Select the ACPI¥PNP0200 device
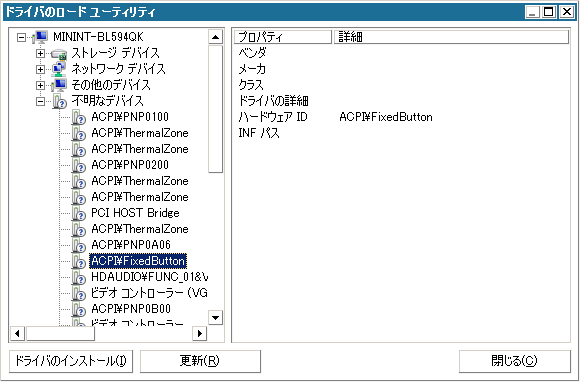 [130, 165]
